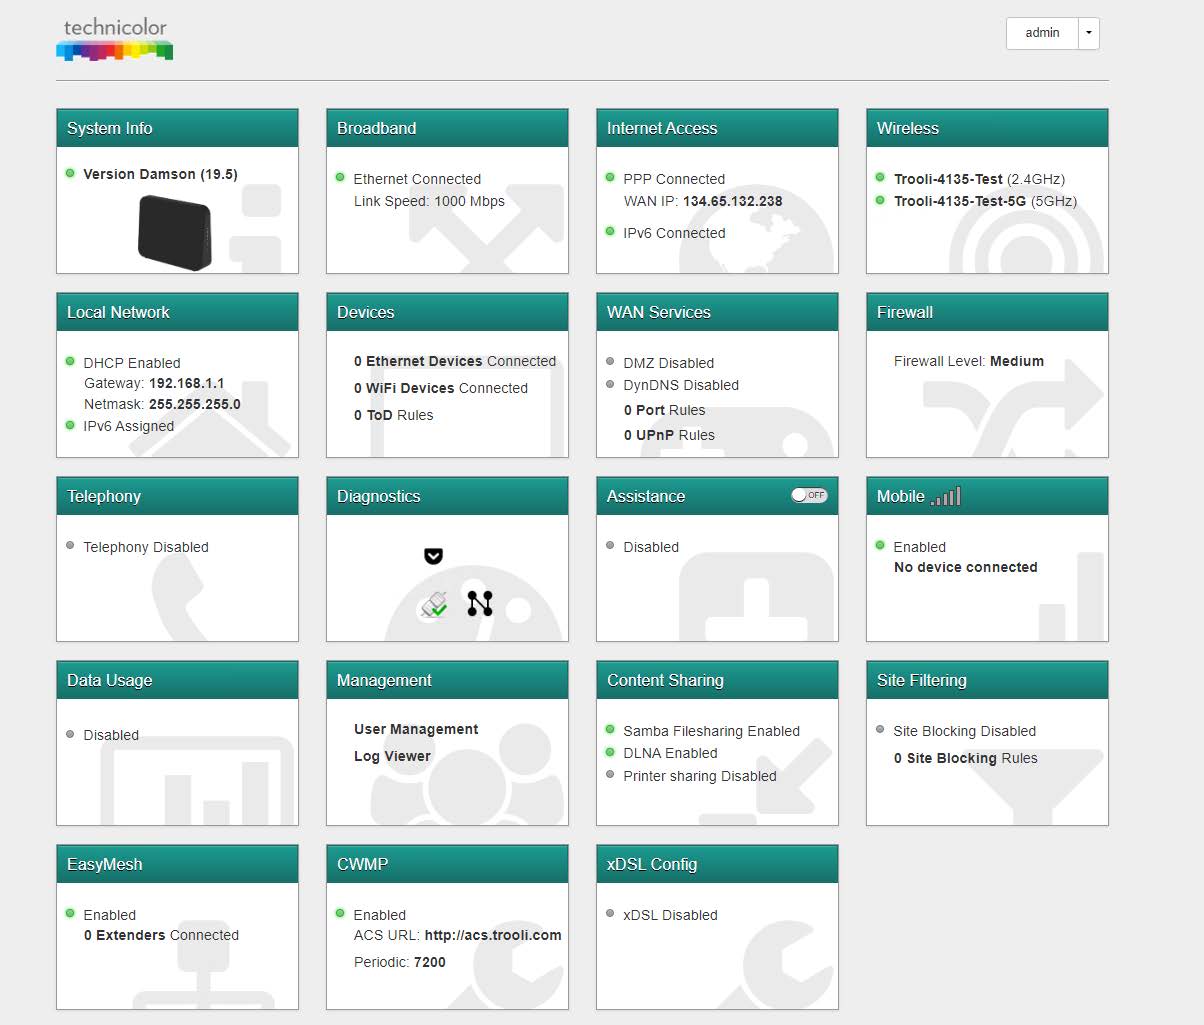Click the cable check icon in Diagnostics
Screen dimensions: 1204x1025
coord(435,604)
